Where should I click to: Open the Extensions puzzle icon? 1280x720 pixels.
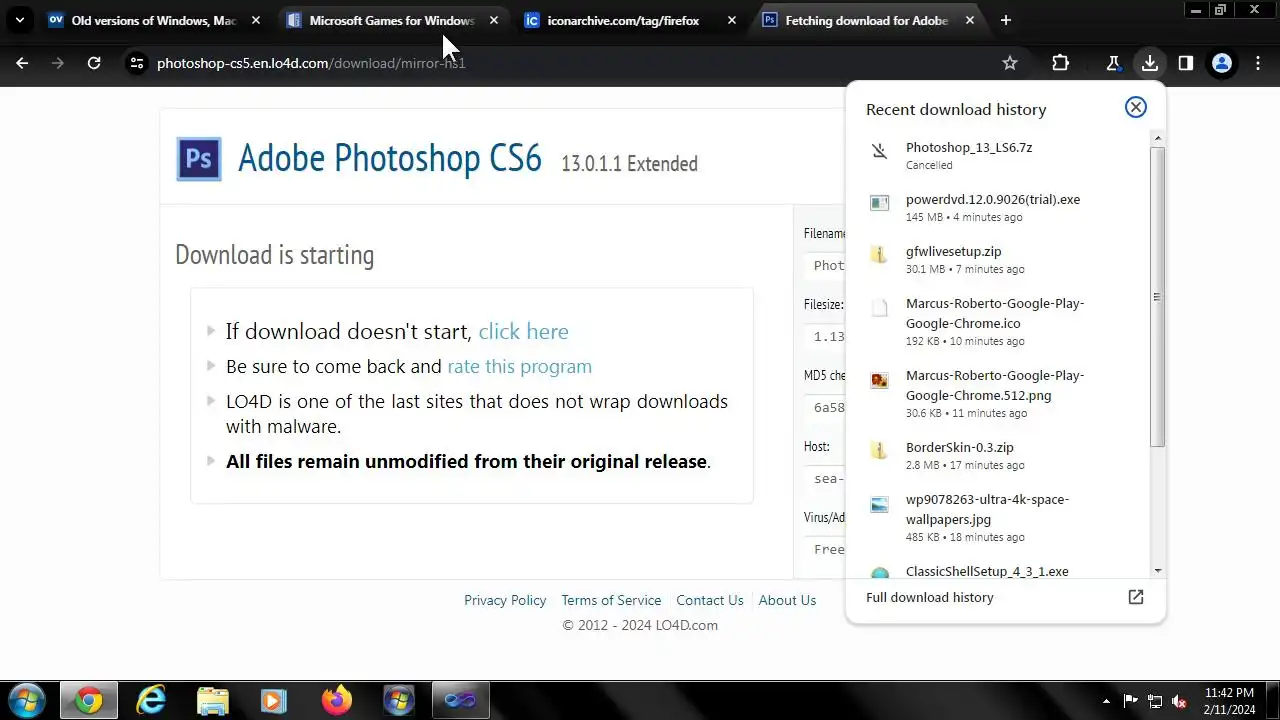pos(1060,63)
